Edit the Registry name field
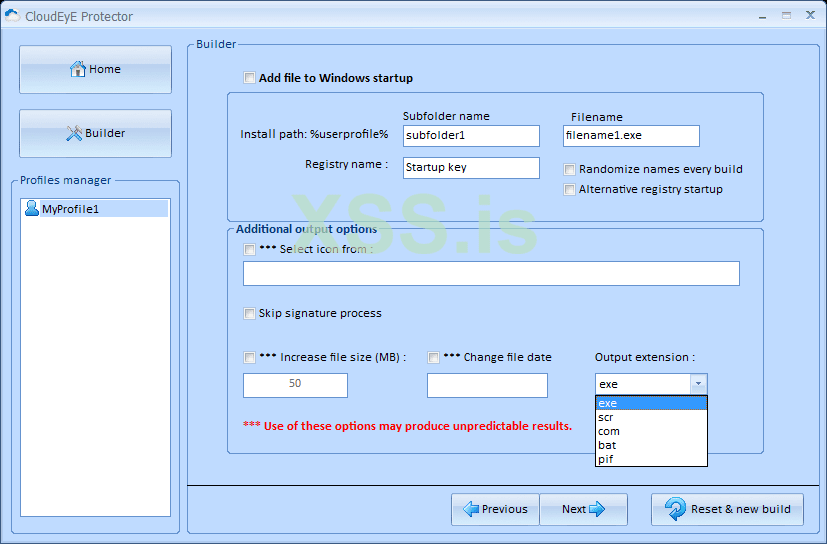The width and height of the screenshot is (827, 544). [x=471, y=168]
